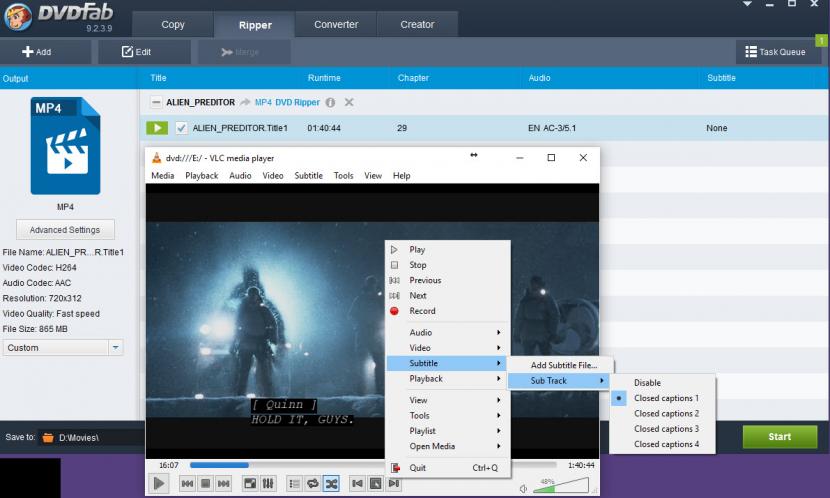830x498 pixels.
Task: Adjust the VLC volume slider
Action: (x=561, y=486)
